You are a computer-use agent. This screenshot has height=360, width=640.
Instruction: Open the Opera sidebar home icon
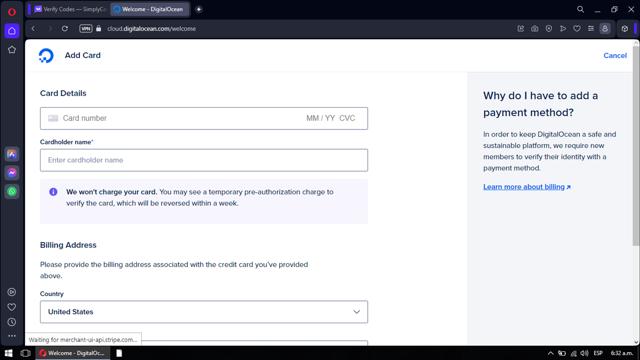(x=12, y=31)
